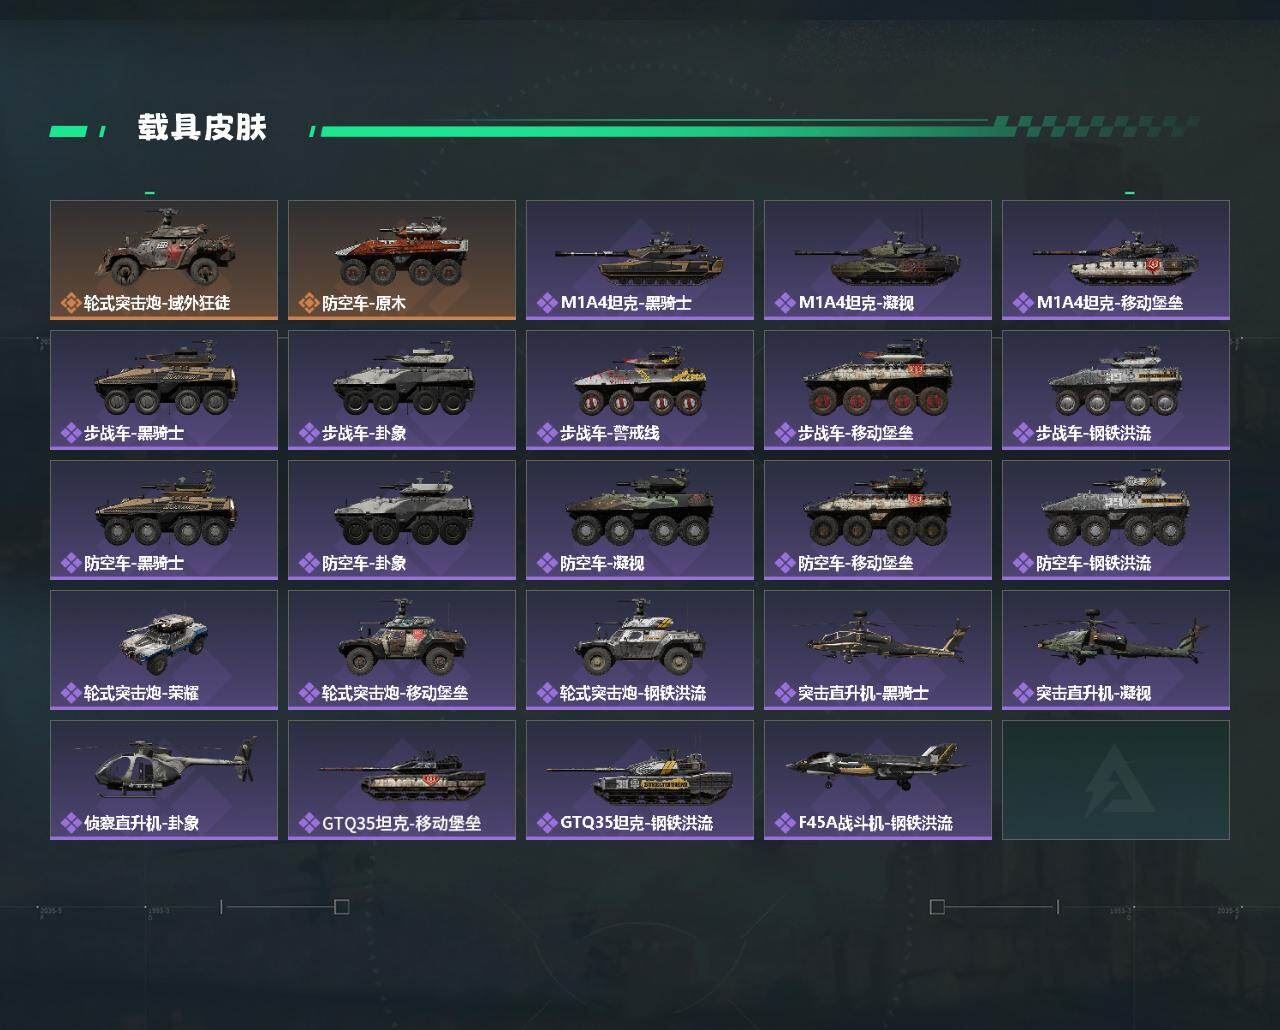Pick the M1A4坦克-移动堡垒 skin
The height and width of the screenshot is (1030, 1280).
pos(1116,260)
